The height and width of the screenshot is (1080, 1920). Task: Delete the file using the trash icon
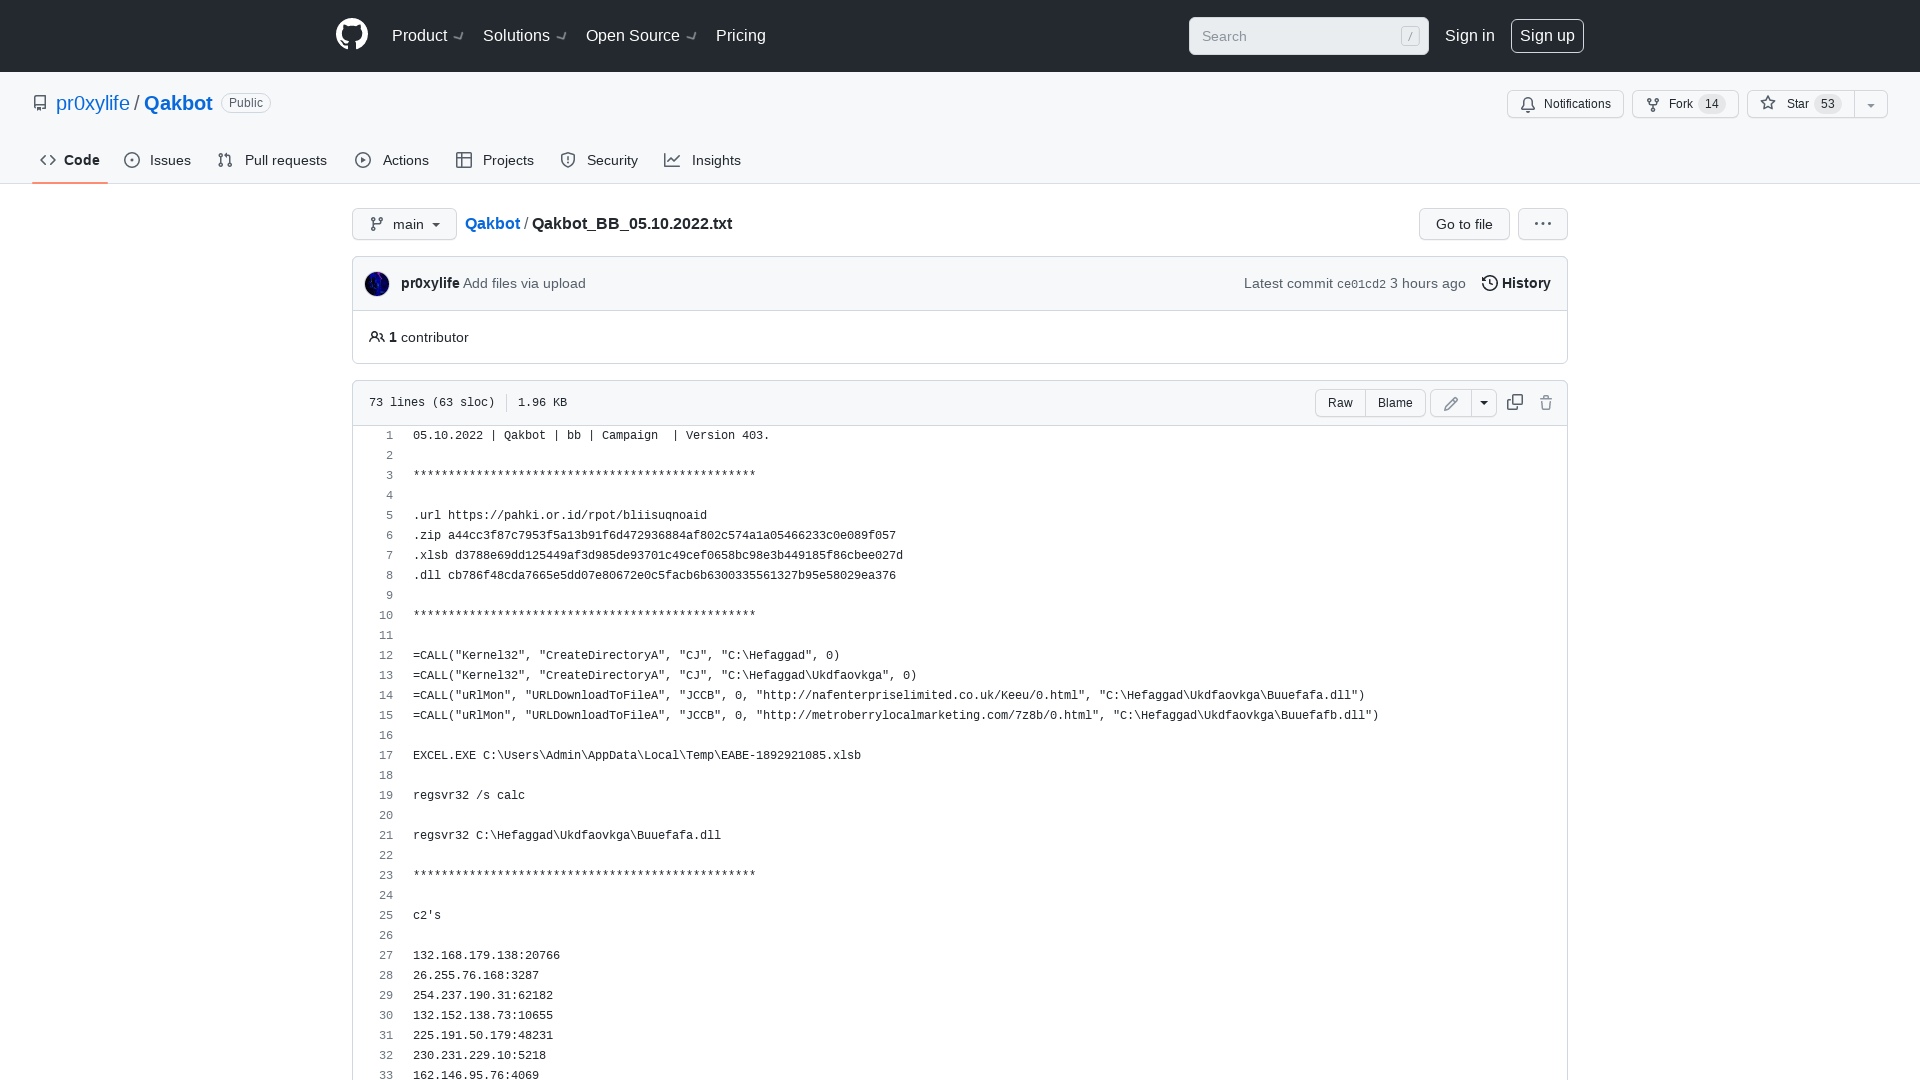point(1545,402)
